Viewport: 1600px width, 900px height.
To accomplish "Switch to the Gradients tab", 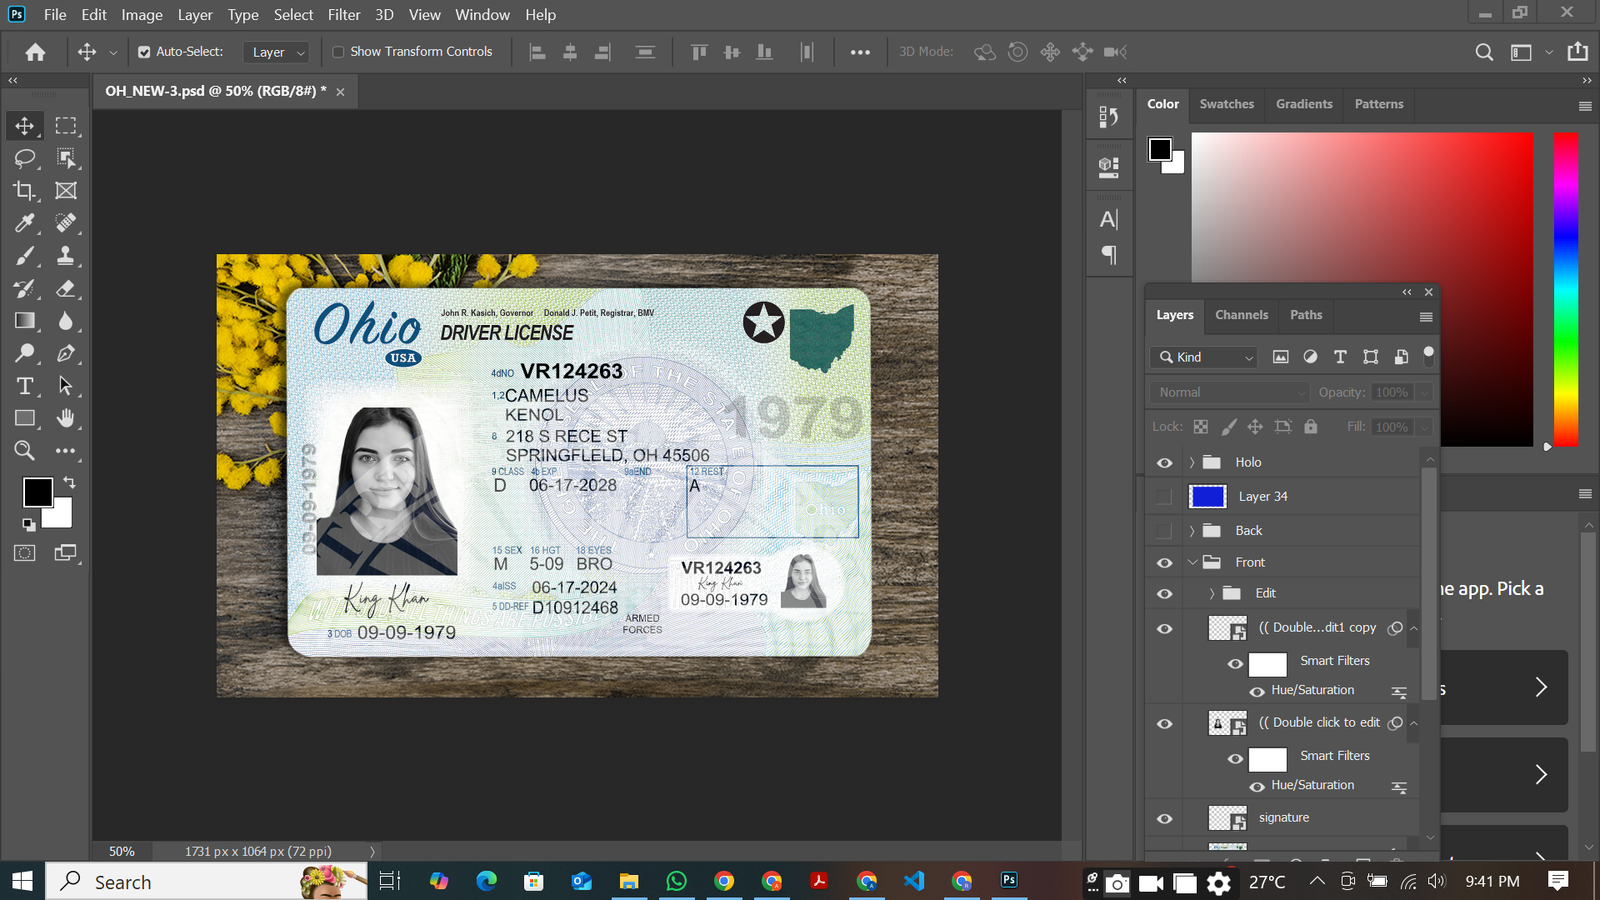I will pos(1304,104).
